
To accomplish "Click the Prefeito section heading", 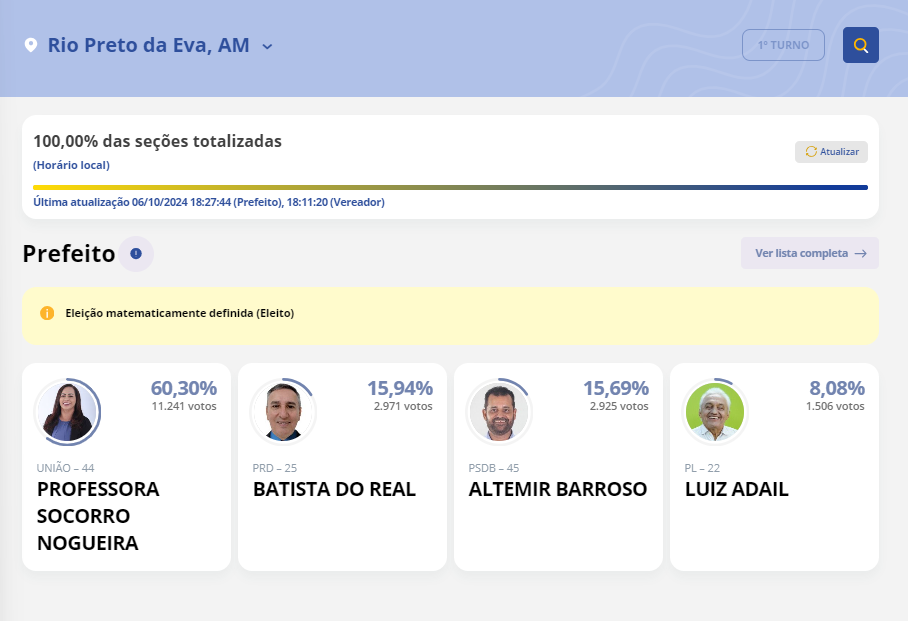I will (x=69, y=254).
